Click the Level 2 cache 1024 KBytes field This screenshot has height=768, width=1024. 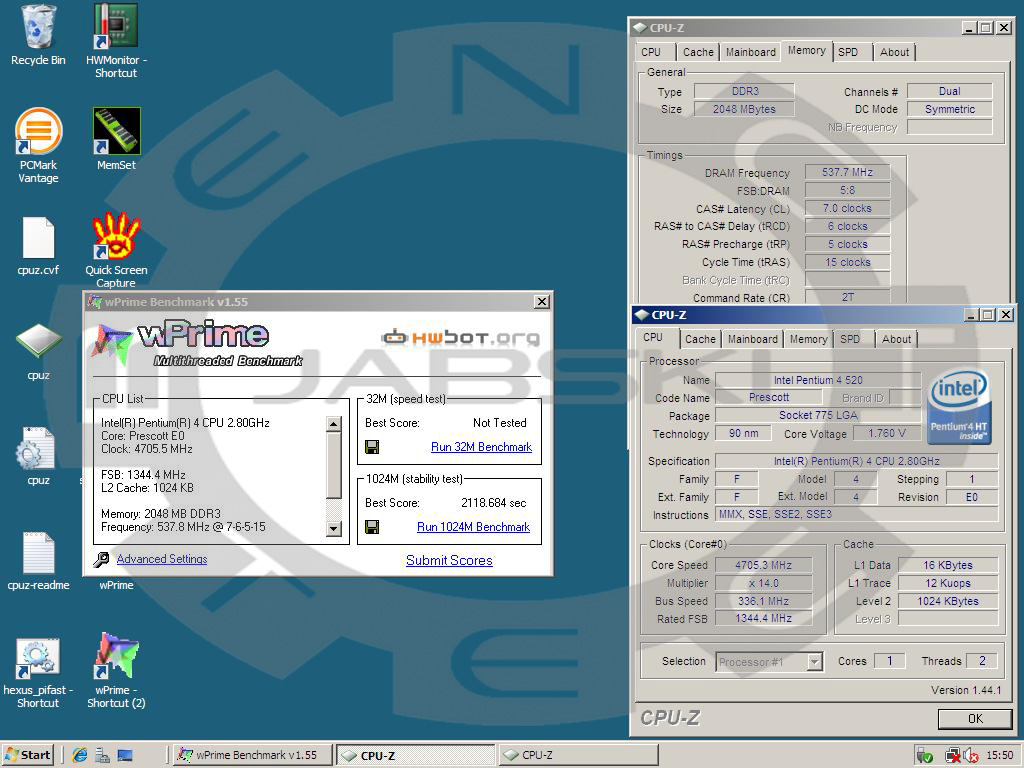[948, 601]
